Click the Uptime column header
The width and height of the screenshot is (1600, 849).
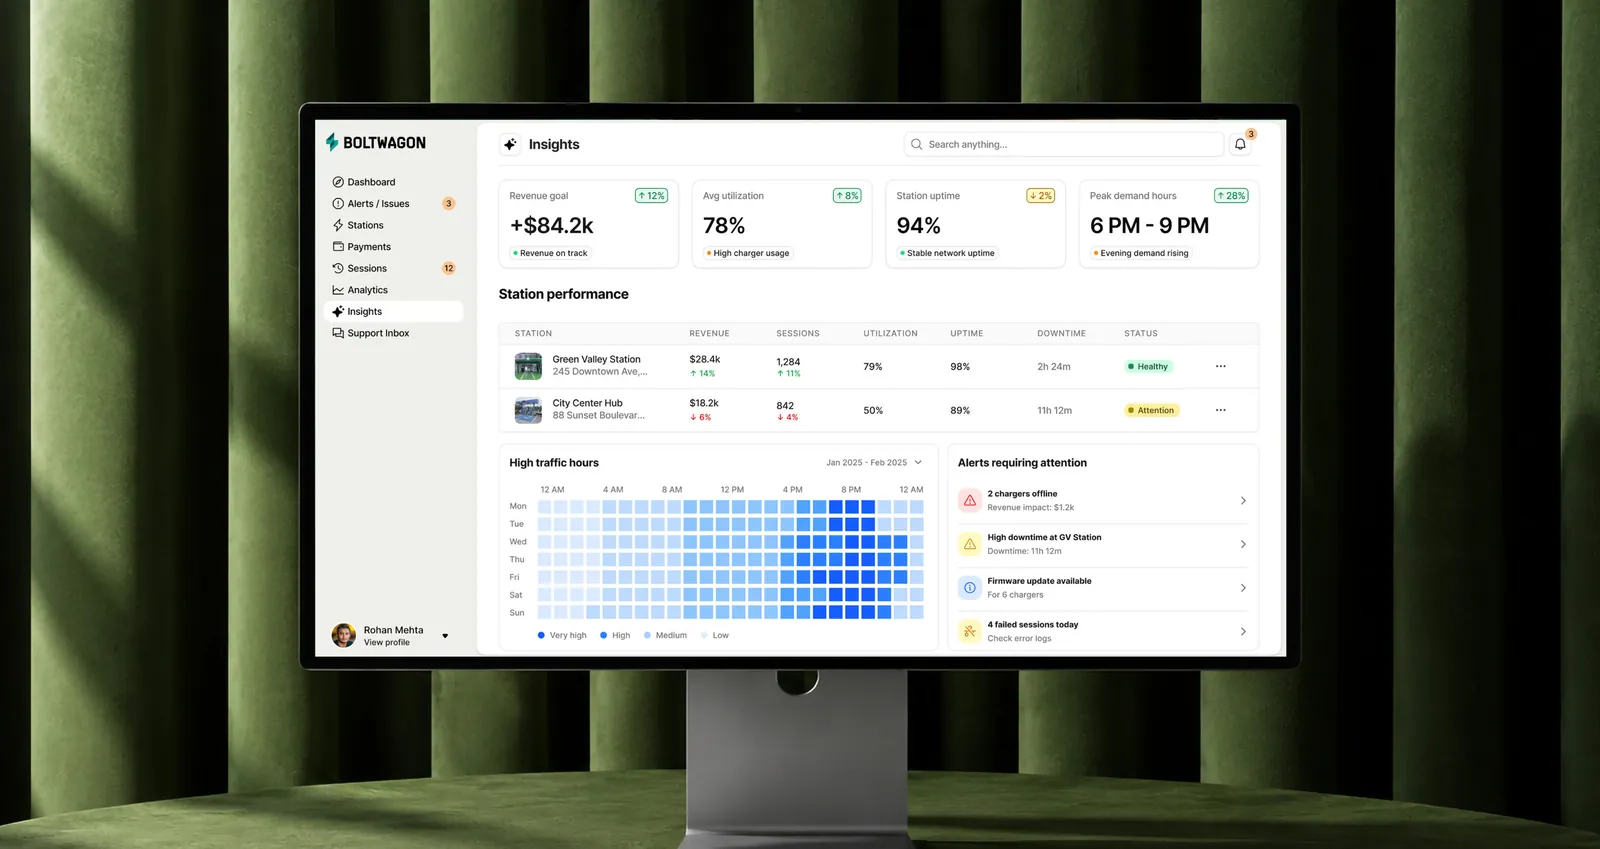(967, 333)
